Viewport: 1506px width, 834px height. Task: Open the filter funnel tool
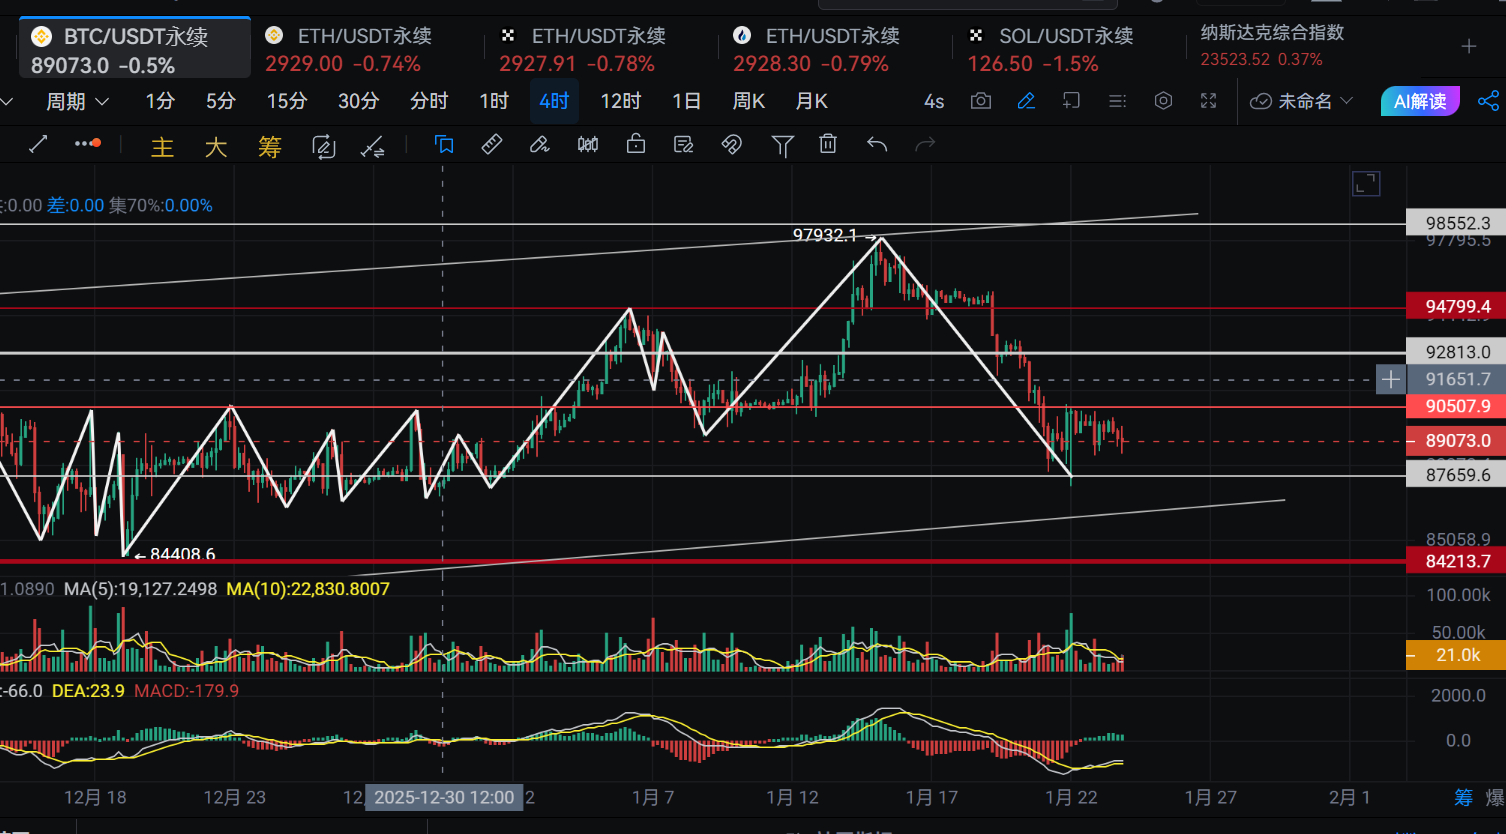pos(782,146)
